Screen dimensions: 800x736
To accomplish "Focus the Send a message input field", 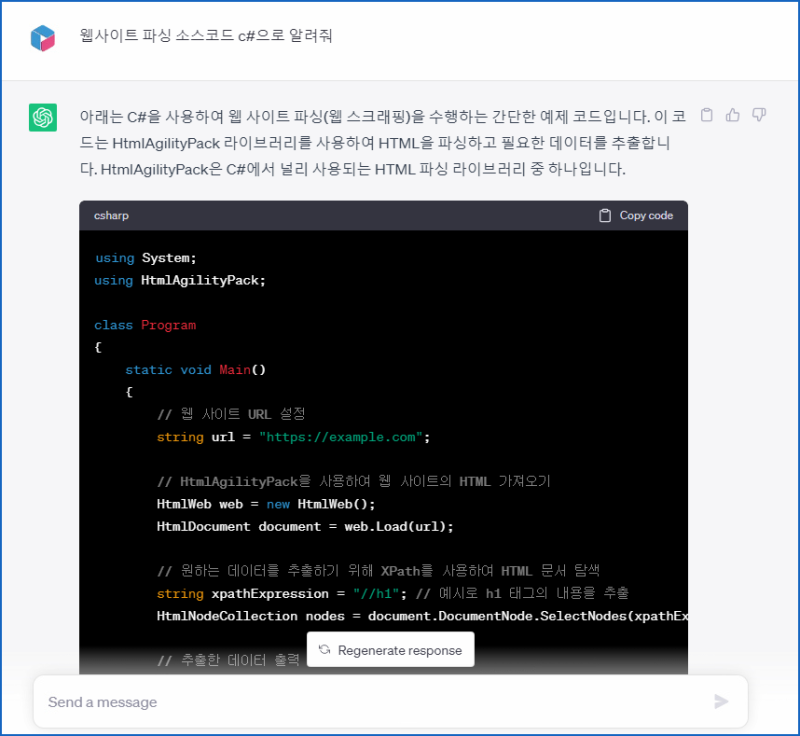I will coord(391,702).
